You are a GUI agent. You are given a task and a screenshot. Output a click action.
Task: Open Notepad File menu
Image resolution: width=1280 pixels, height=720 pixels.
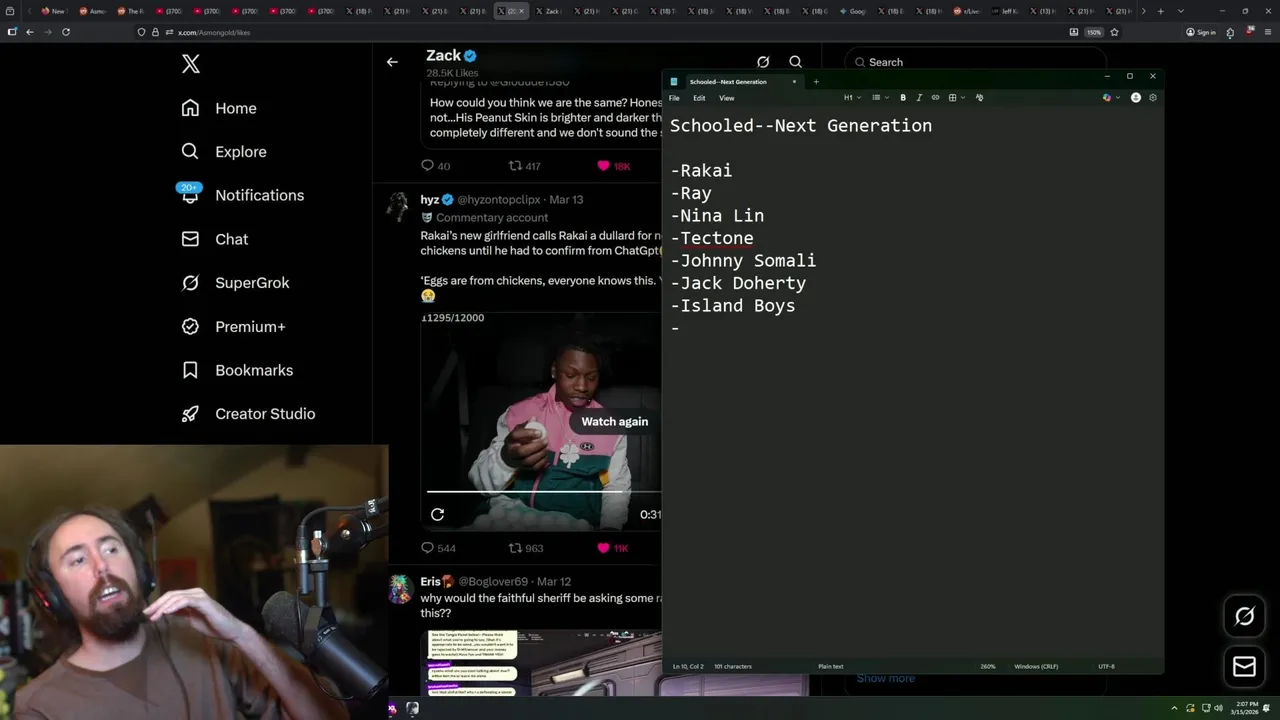pyautogui.click(x=674, y=98)
